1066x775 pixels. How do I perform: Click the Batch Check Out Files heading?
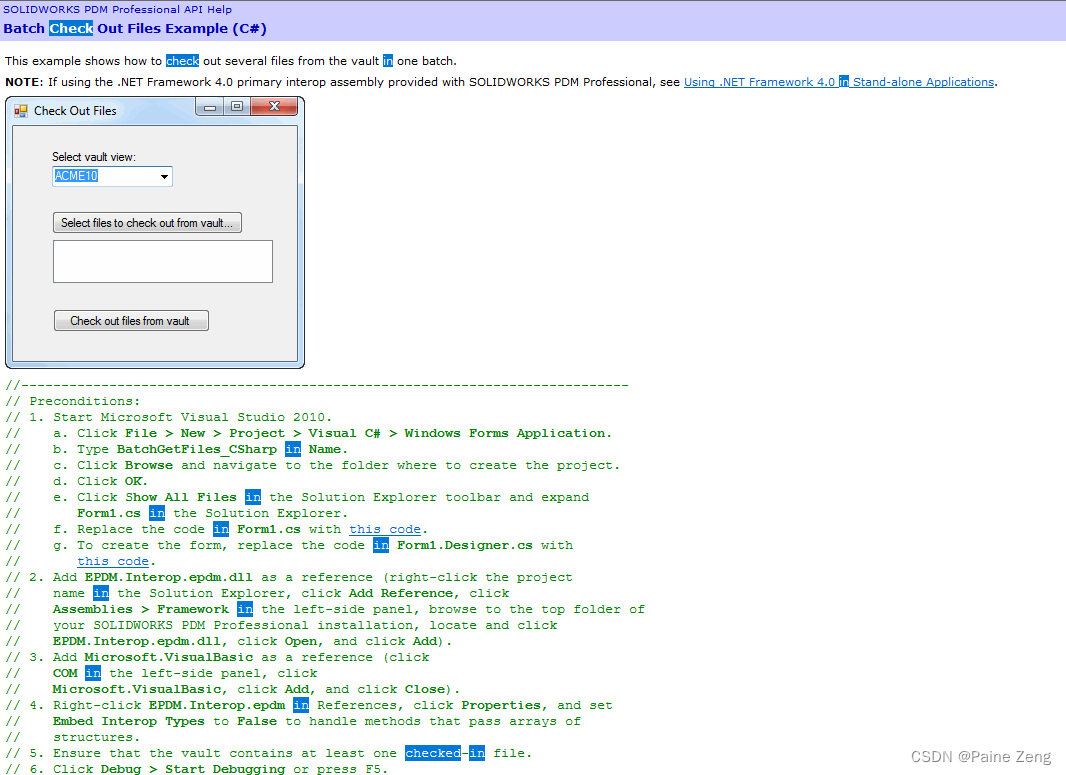point(135,28)
